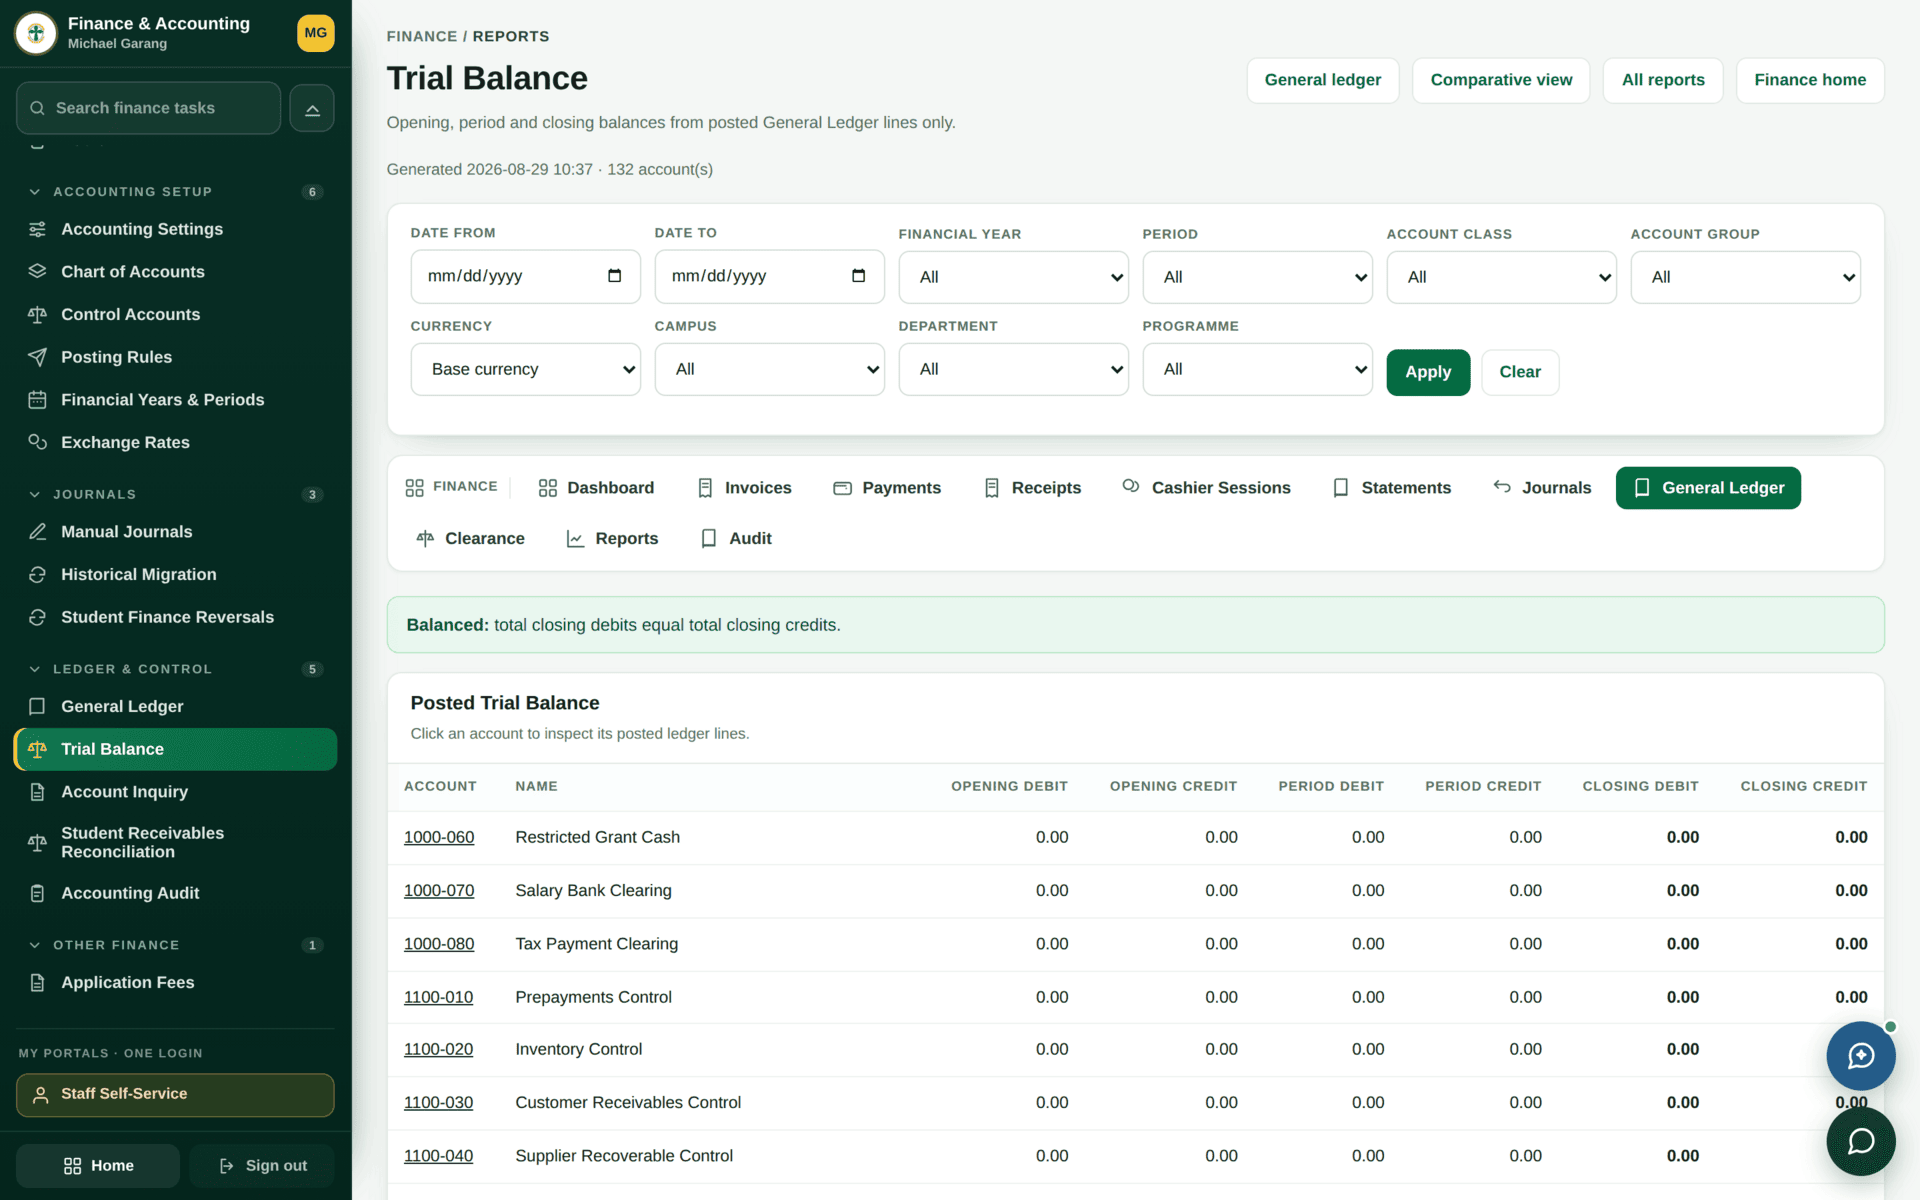Switch to the Statements tab
Screen dimensions: 1920x1200
pos(1391,488)
